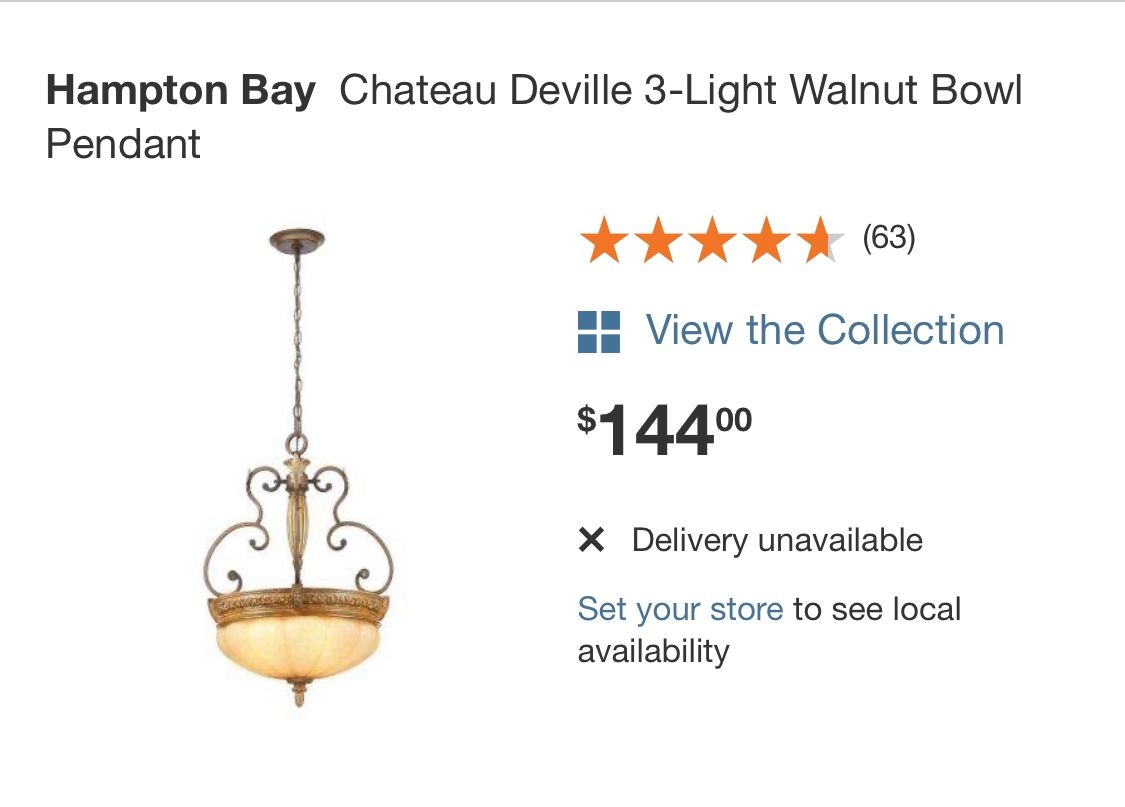Click the word availability below Set your store
This screenshot has width=1125, height=807.
[x=653, y=652]
